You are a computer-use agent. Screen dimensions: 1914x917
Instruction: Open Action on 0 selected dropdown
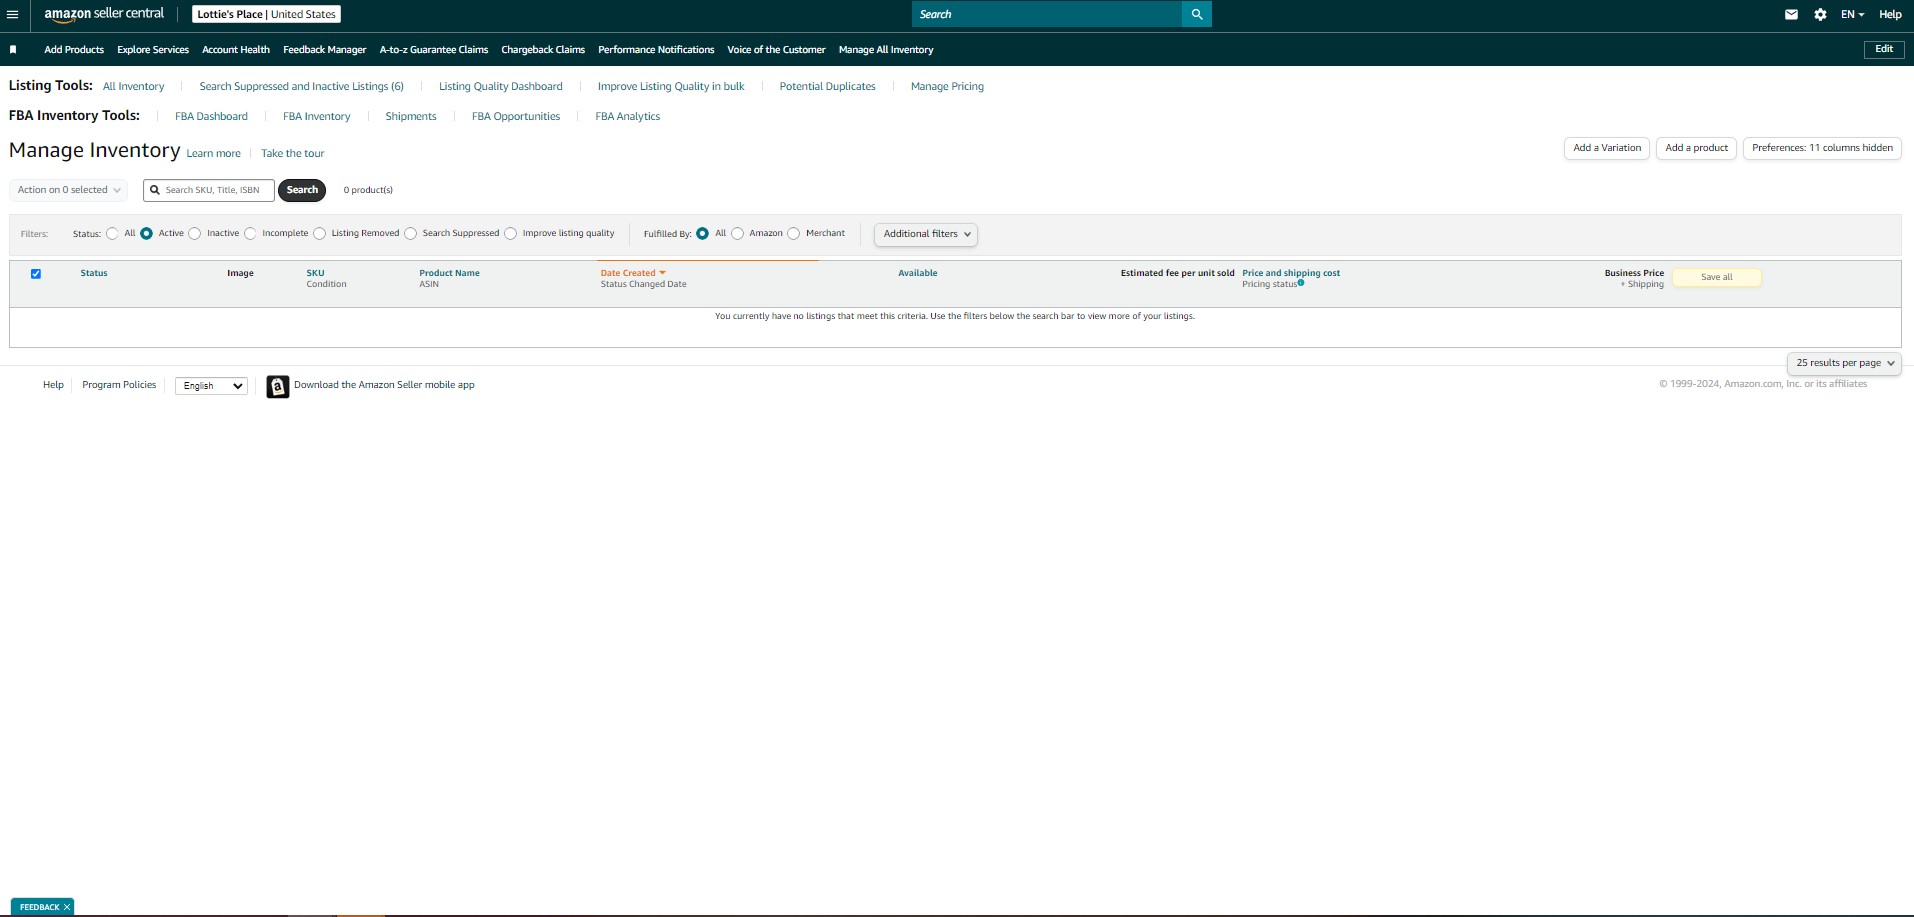click(x=68, y=190)
